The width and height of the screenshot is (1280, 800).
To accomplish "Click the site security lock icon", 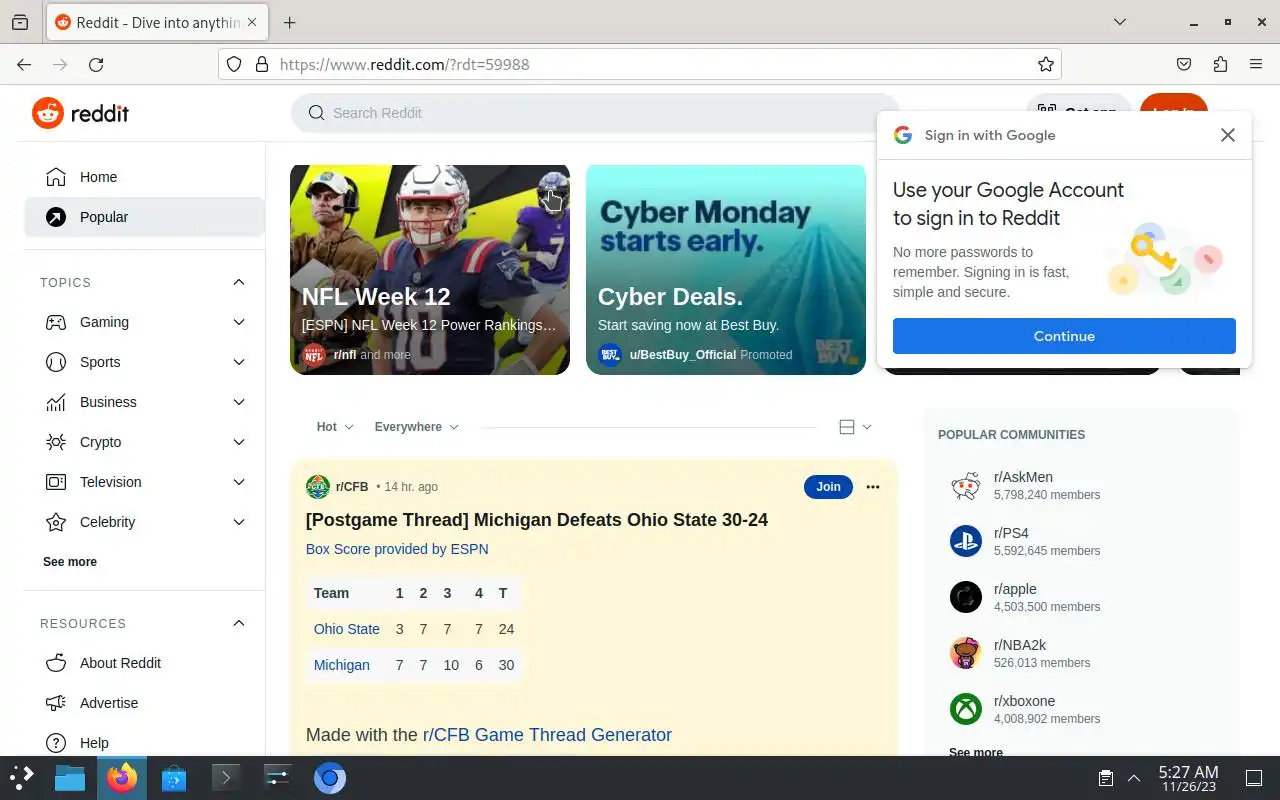I will (262, 64).
